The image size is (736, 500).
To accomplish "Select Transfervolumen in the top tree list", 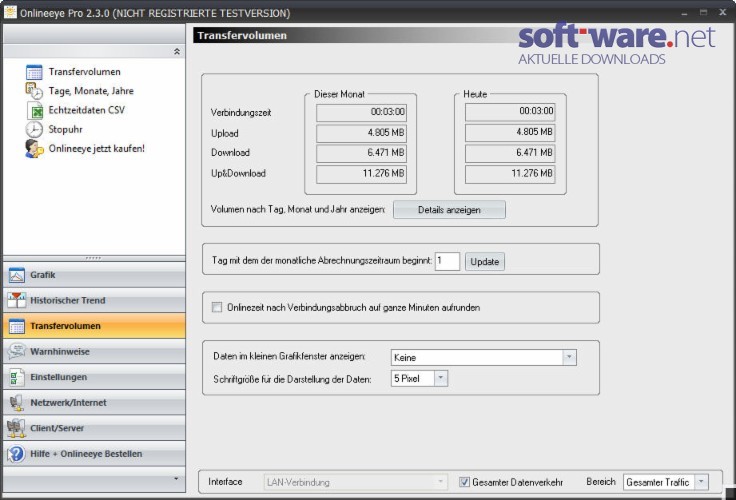I will click(84, 72).
